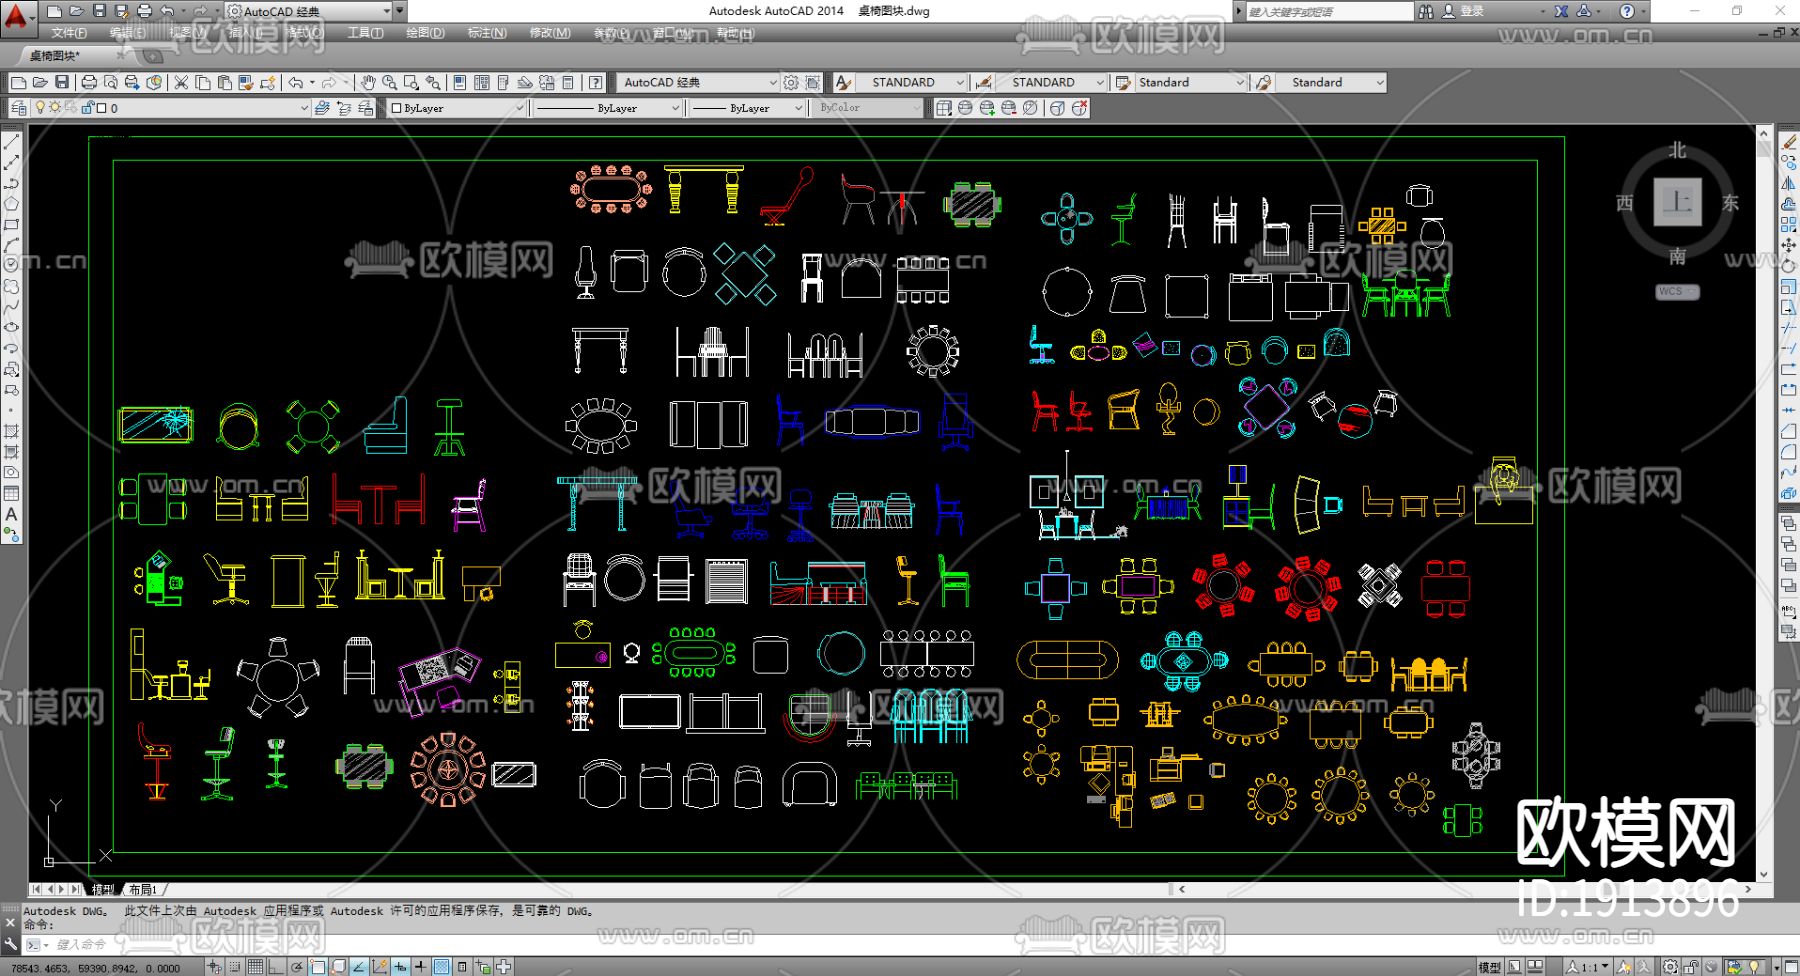Toggle ortho mode in status bar
The height and width of the screenshot is (976, 1800).
point(276,967)
